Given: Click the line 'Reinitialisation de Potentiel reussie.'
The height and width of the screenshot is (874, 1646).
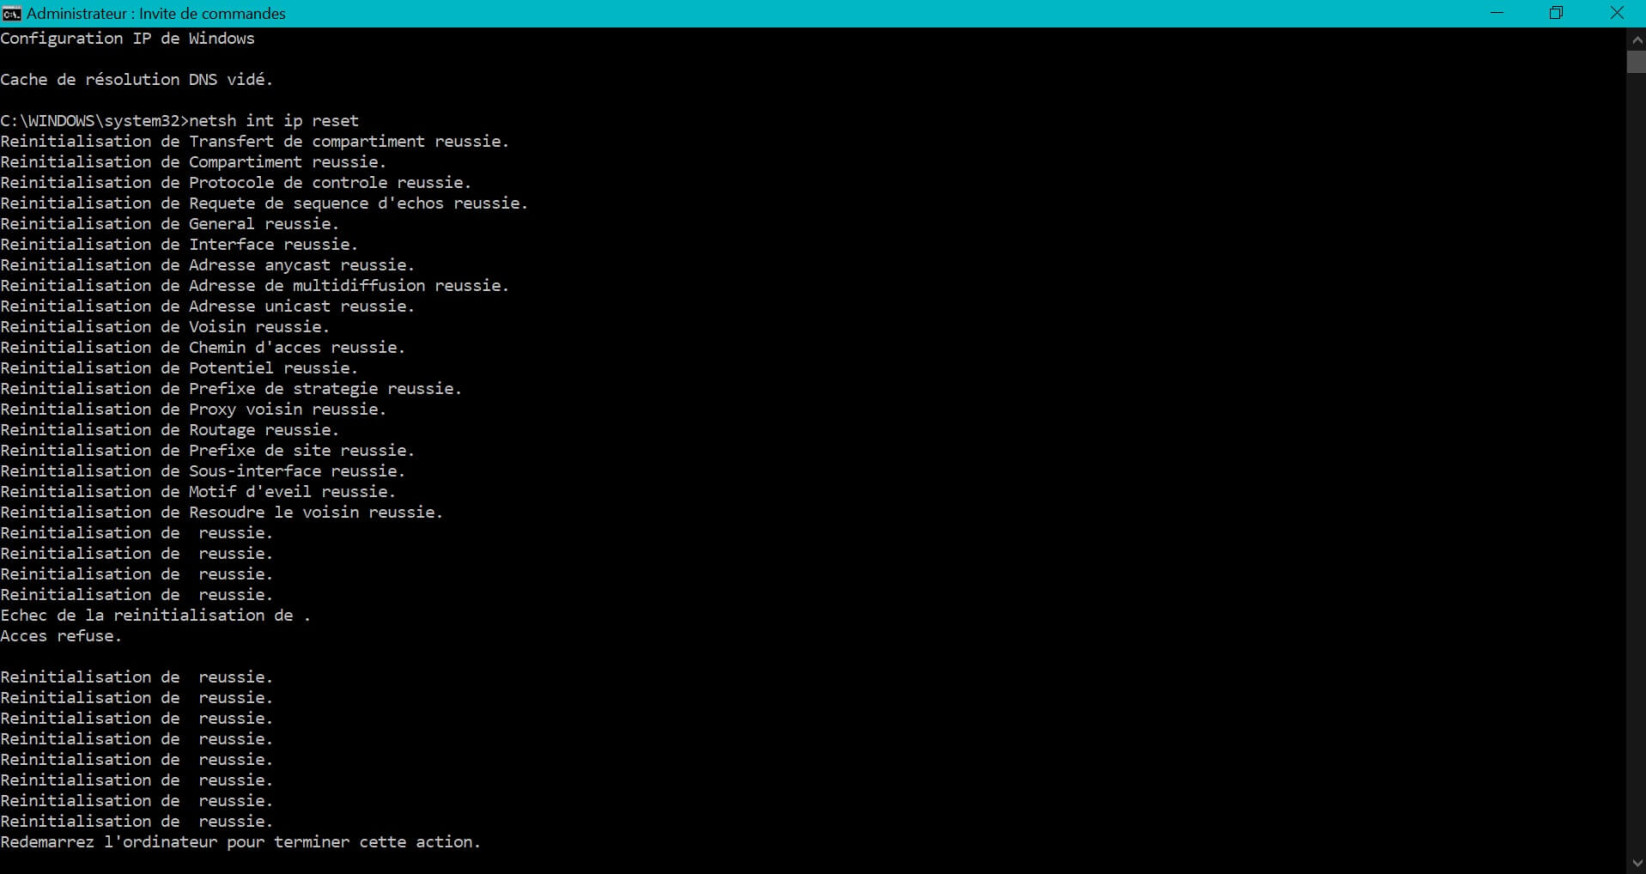Looking at the screenshot, I should (179, 368).
